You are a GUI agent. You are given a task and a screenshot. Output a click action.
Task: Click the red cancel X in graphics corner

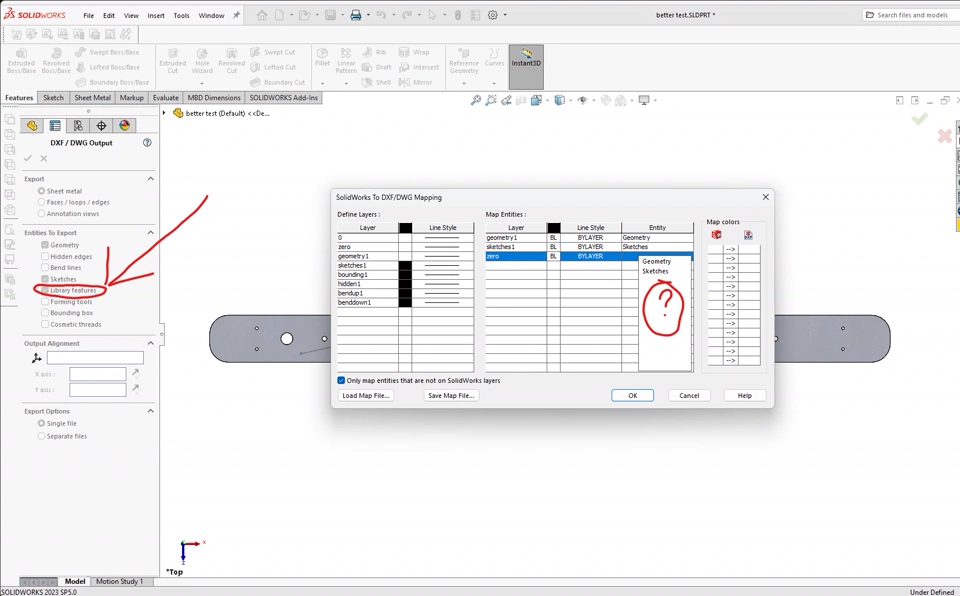945,136
